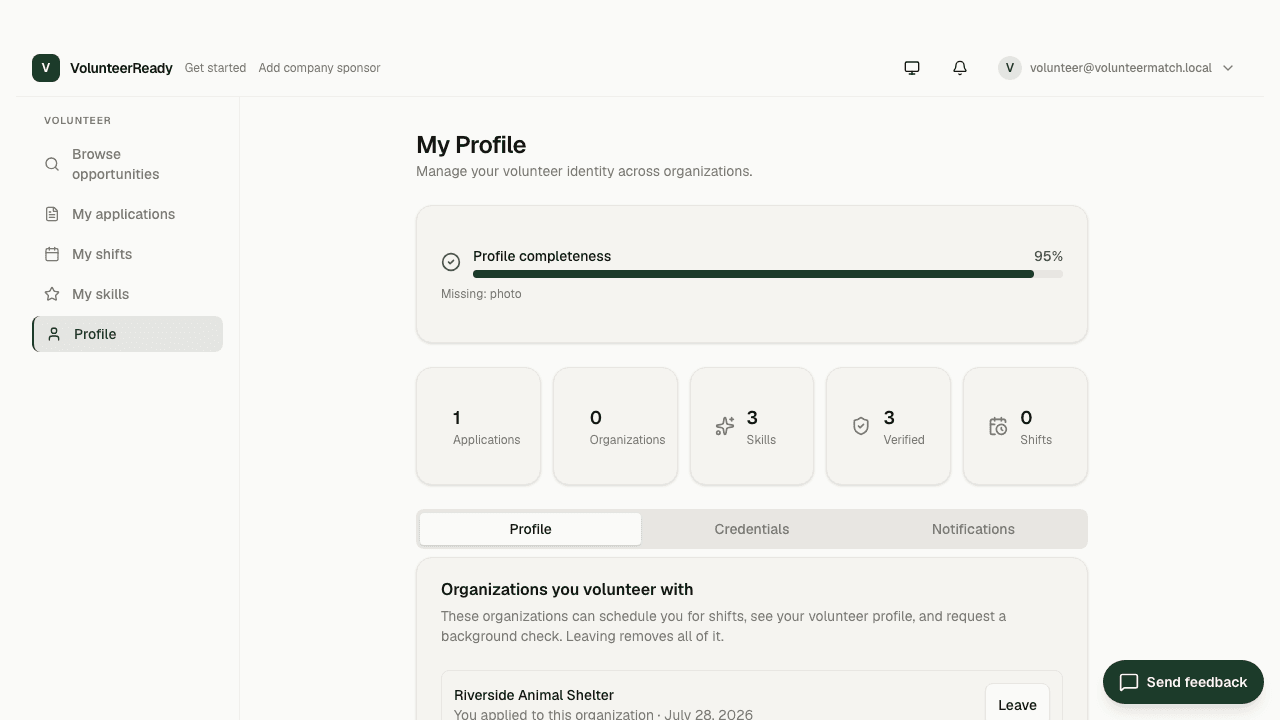
Task: Click the profile completeness check-circle icon
Action: pos(451,262)
